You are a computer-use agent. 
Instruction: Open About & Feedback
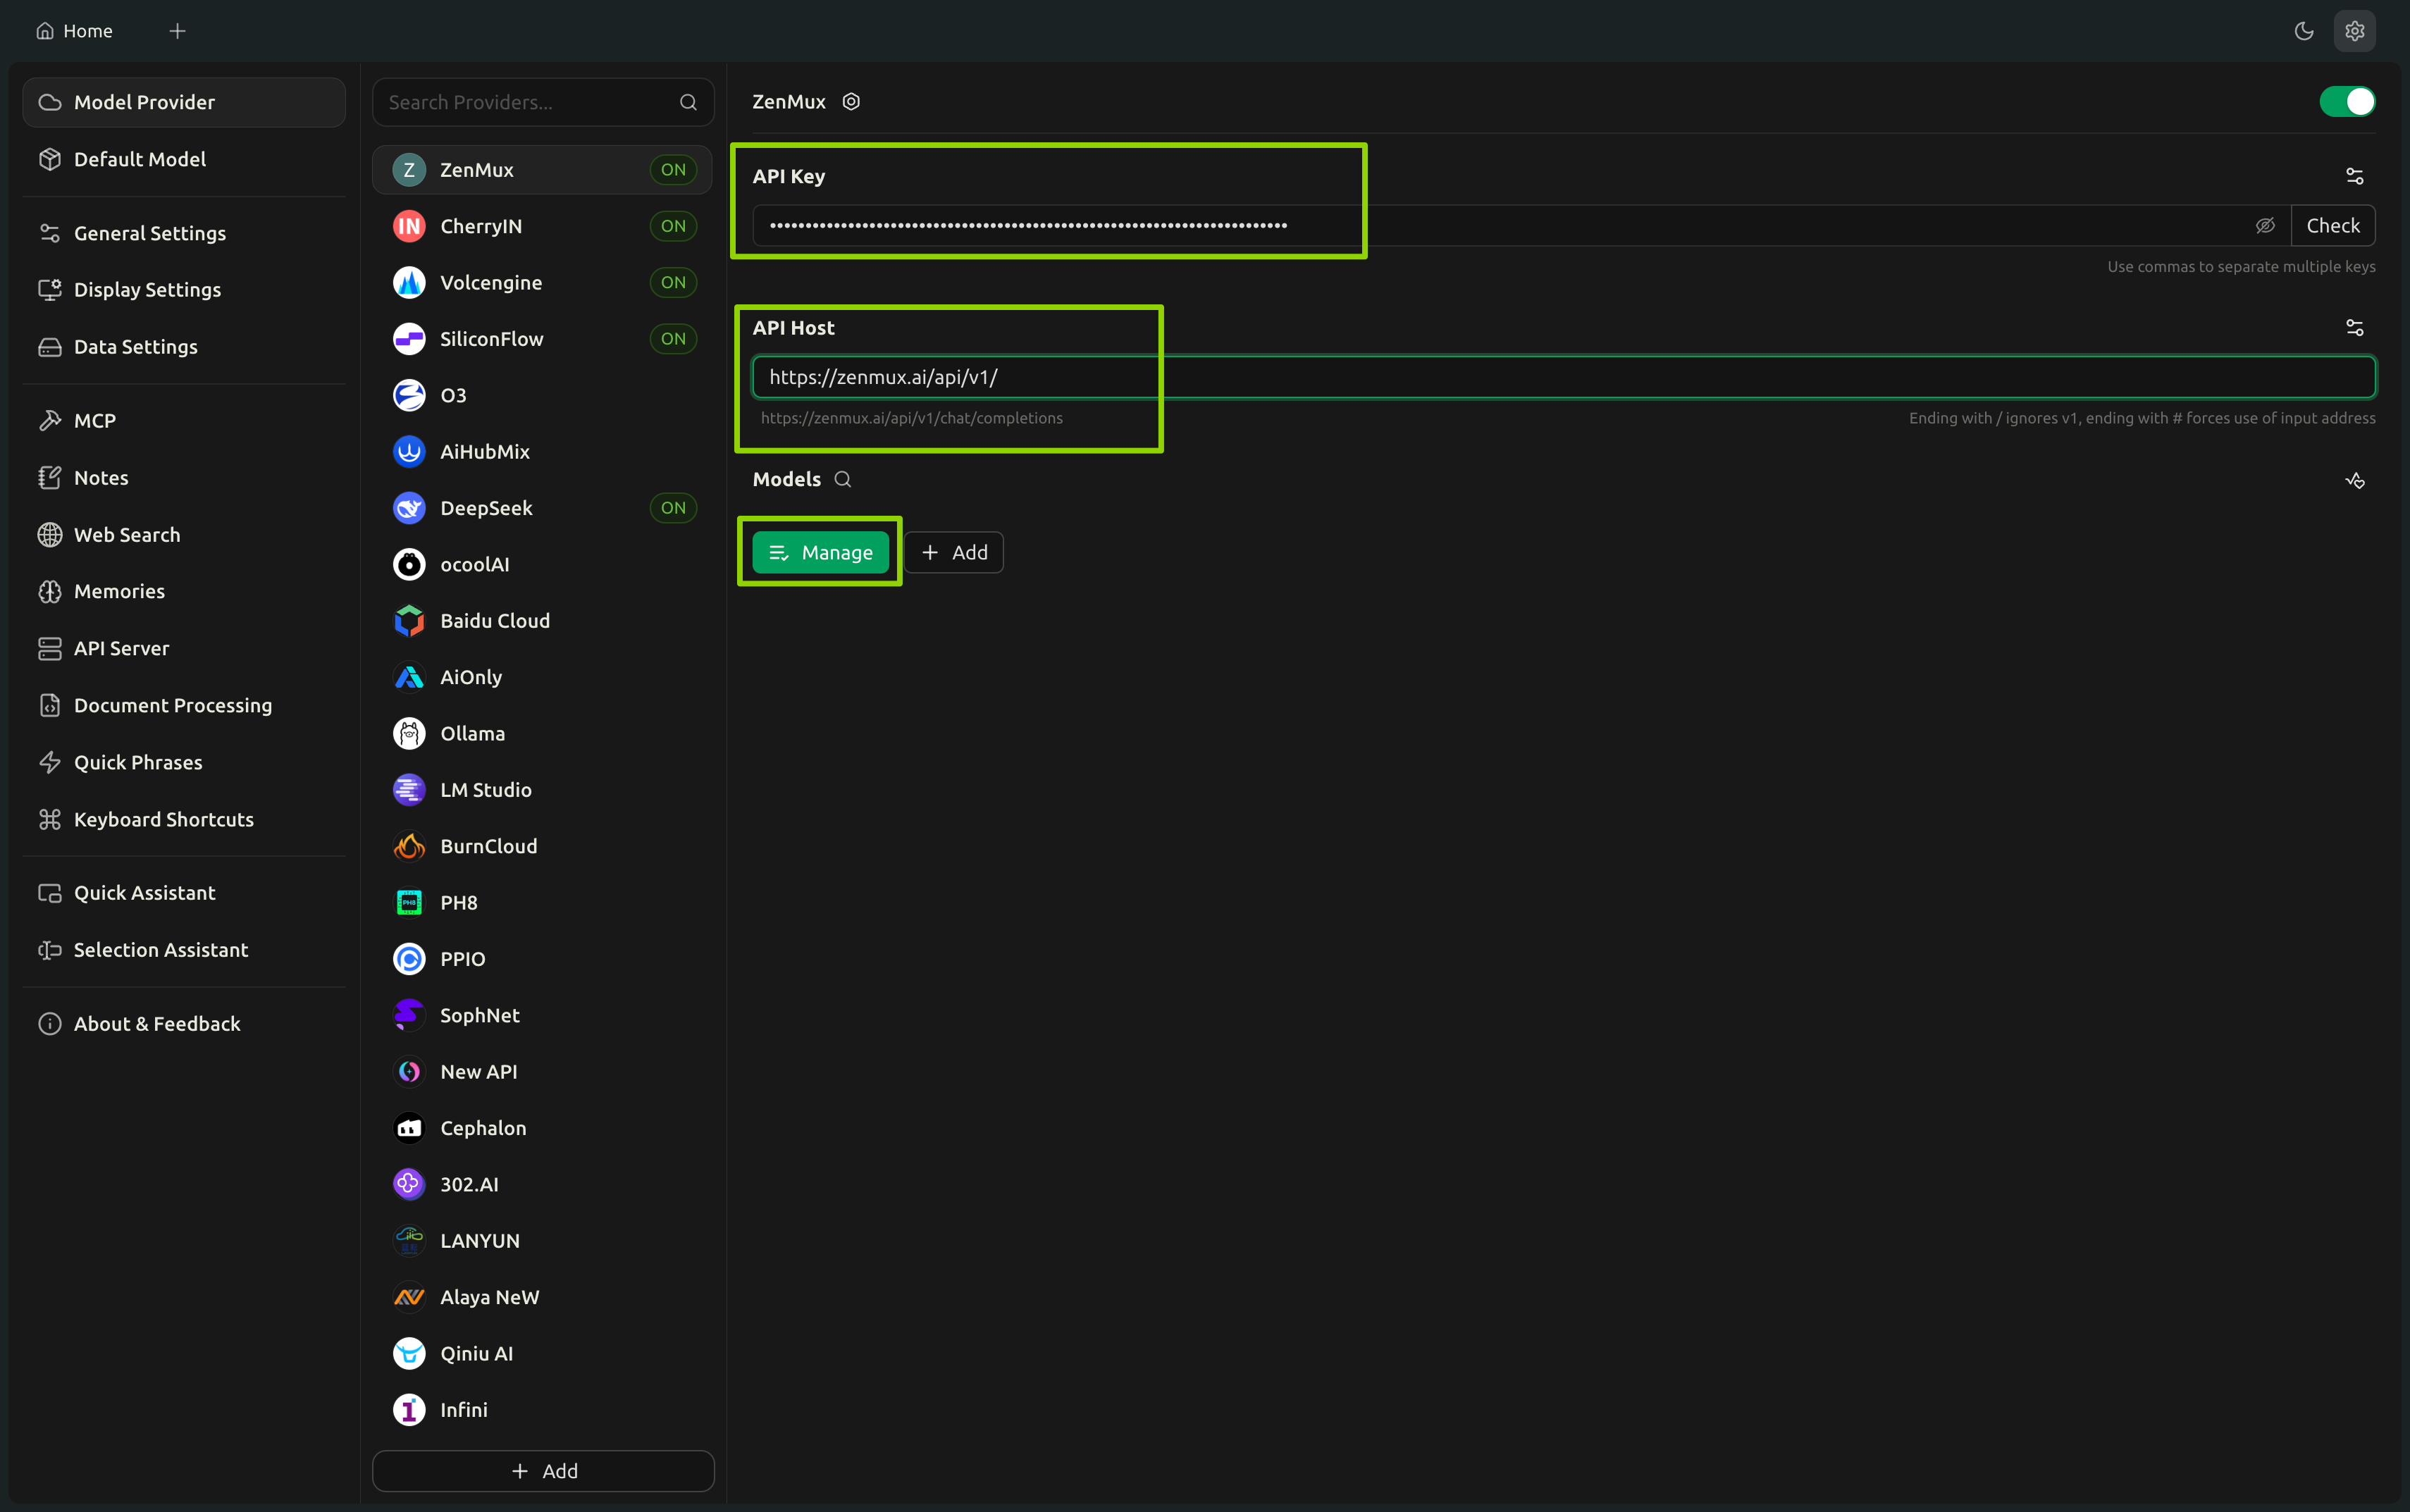coord(184,1024)
